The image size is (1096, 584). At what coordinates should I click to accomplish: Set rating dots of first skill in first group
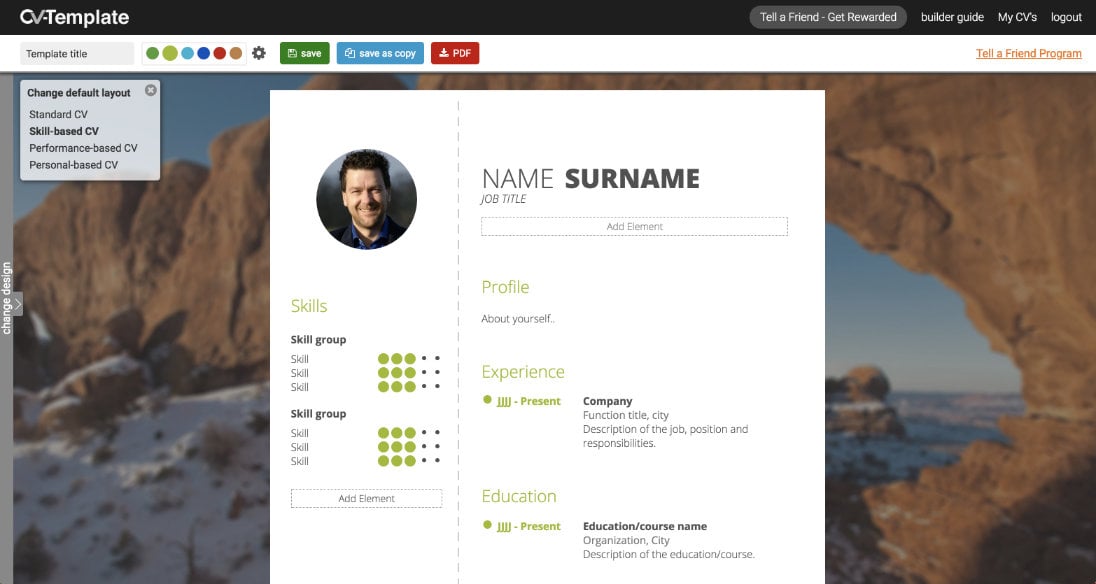[409, 358]
